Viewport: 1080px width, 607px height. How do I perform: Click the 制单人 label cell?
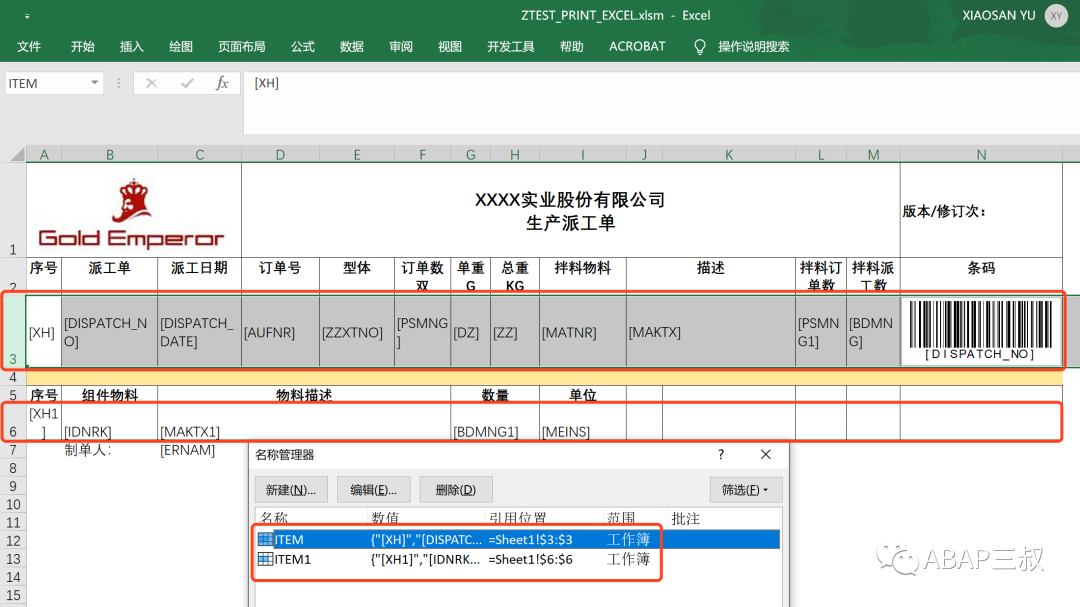click(110, 450)
